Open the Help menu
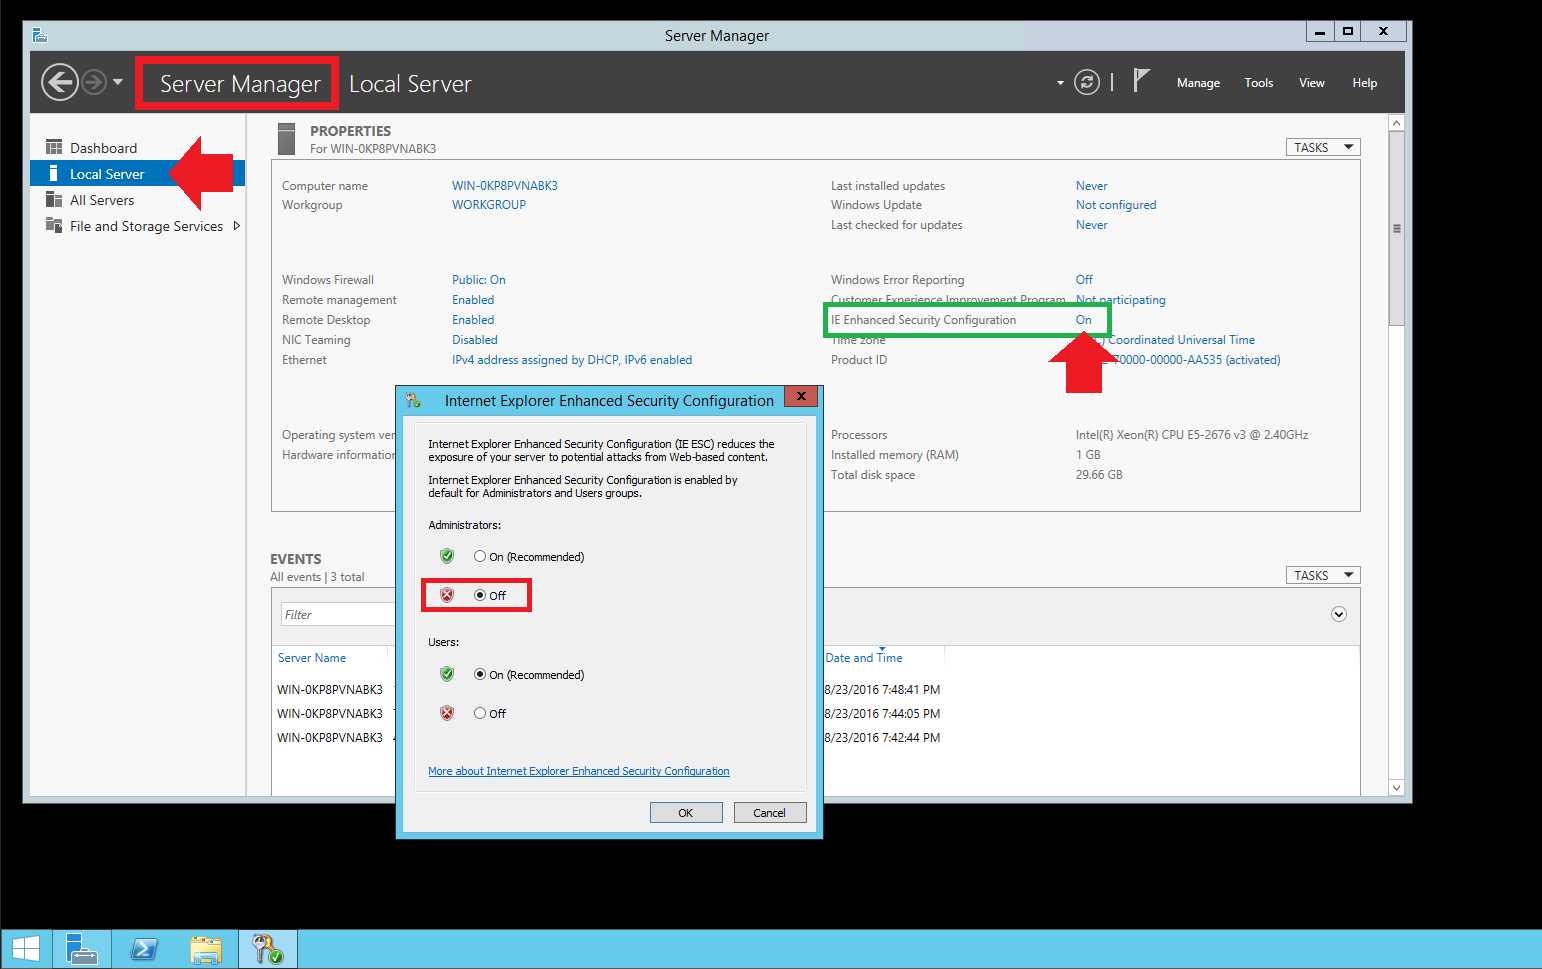 pos(1365,83)
